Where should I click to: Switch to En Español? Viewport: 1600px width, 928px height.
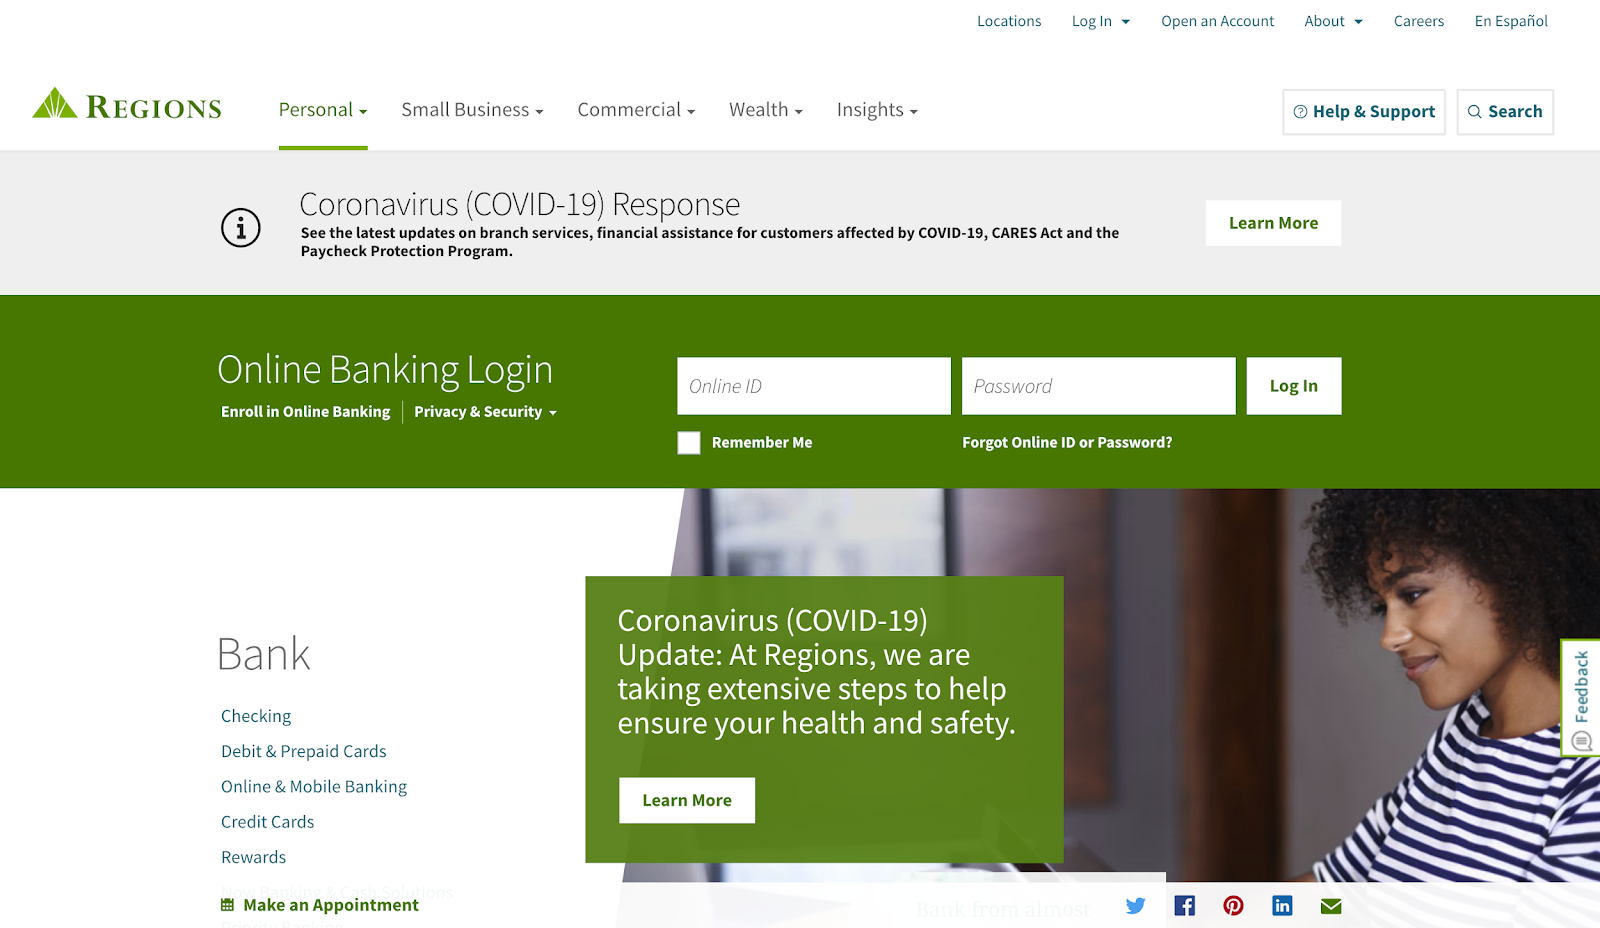pos(1511,21)
